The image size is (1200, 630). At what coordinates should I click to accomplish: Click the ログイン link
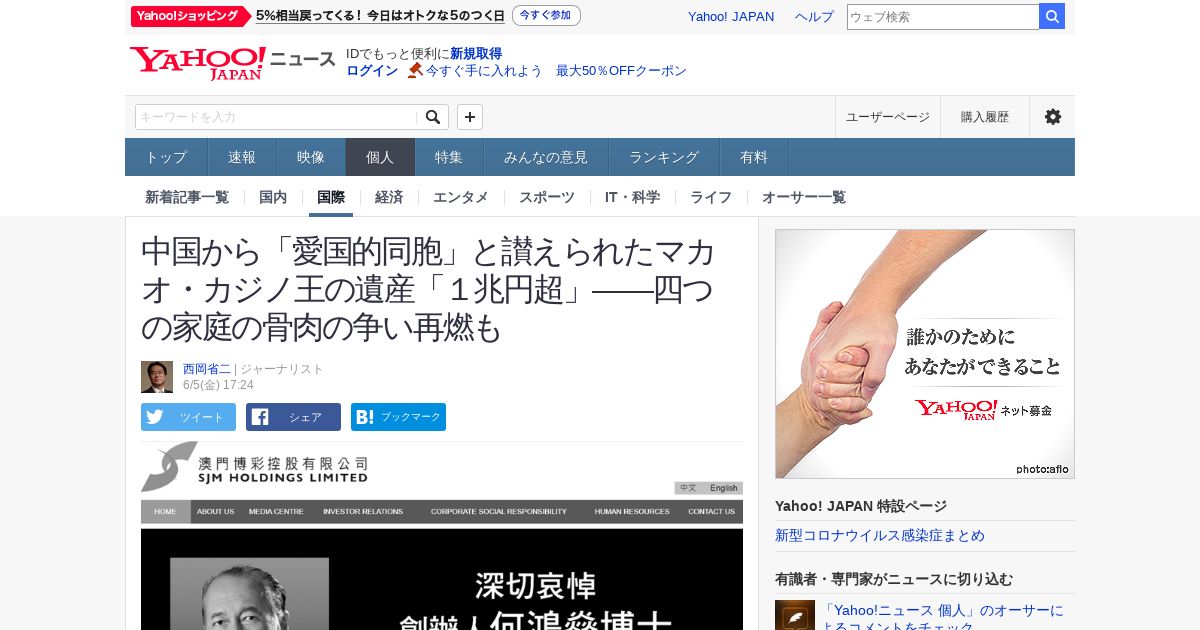372,71
